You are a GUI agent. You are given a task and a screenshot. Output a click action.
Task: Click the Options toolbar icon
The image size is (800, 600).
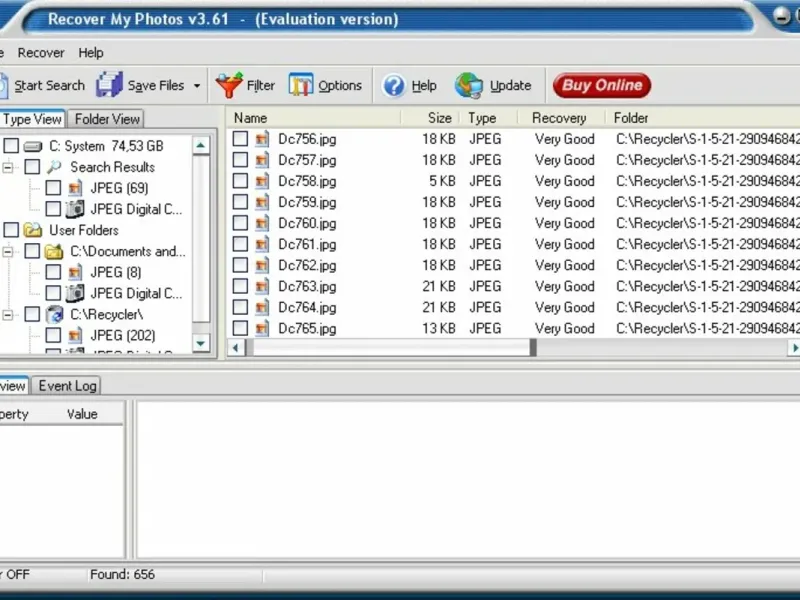pyautogui.click(x=301, y=85)
